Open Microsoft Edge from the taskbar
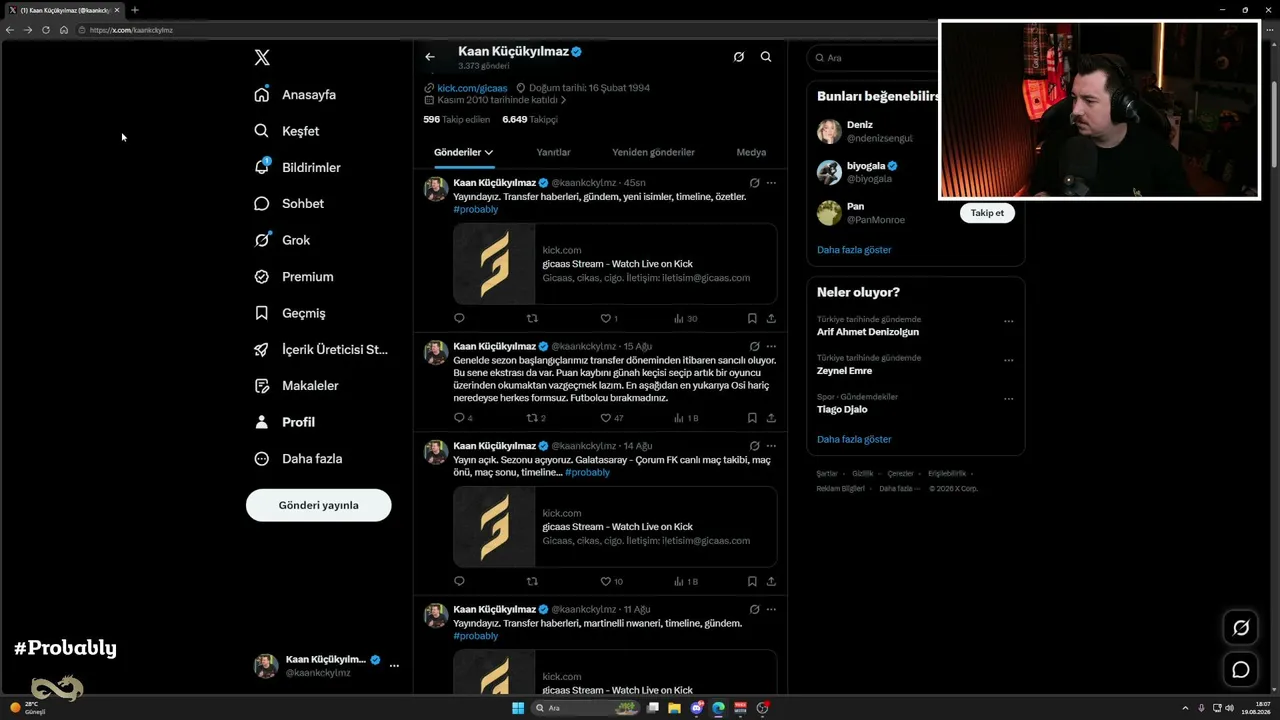This screenshot has width=1280, height=720. (718, 708)
